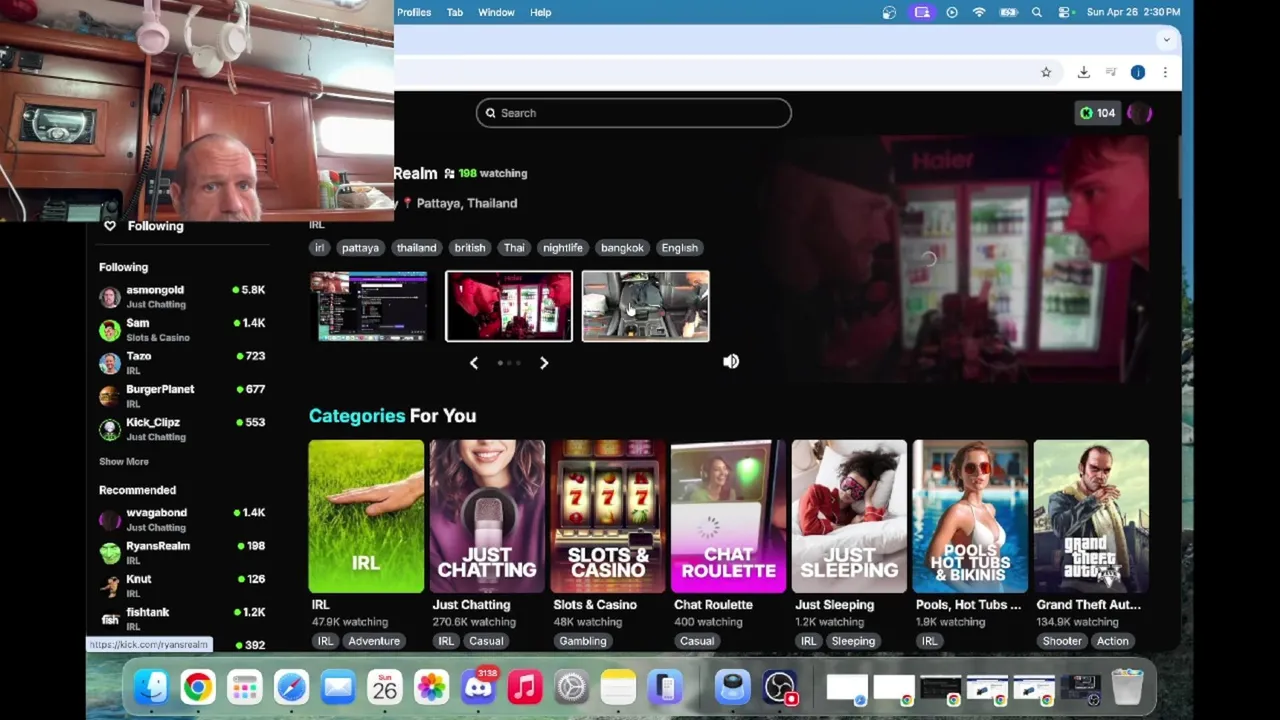Open Spotlight search in menu bar

1037,12
